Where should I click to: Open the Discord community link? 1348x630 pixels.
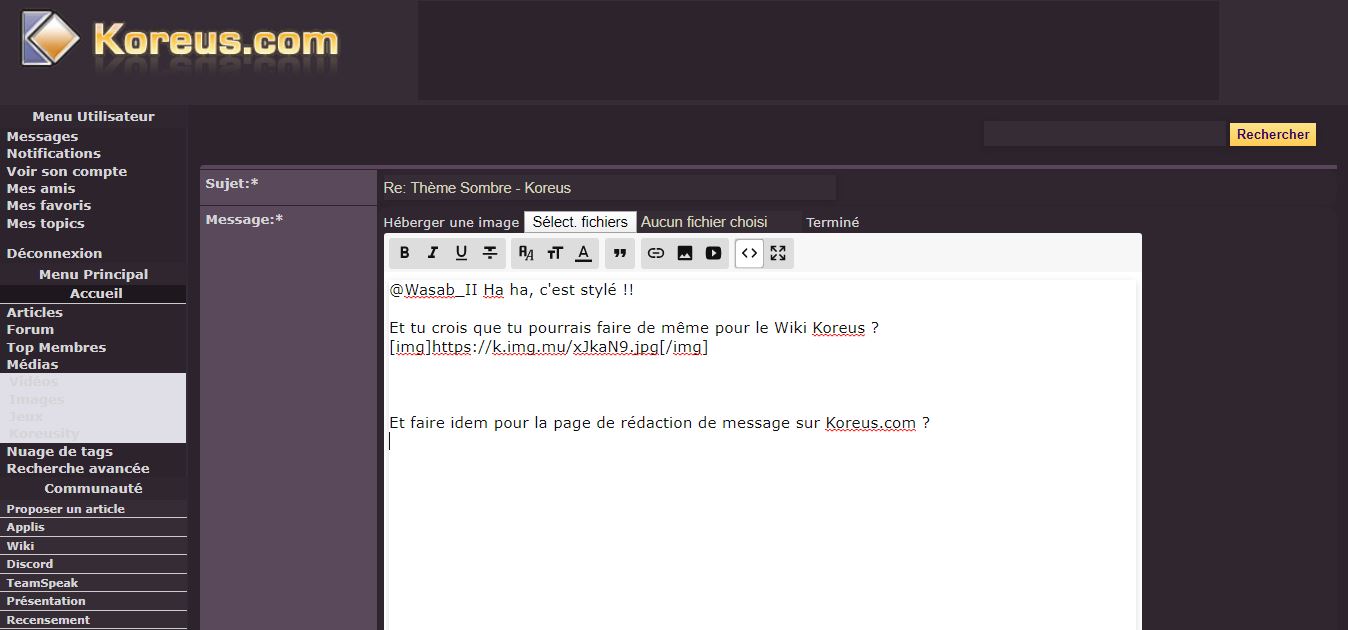(30, 564)
